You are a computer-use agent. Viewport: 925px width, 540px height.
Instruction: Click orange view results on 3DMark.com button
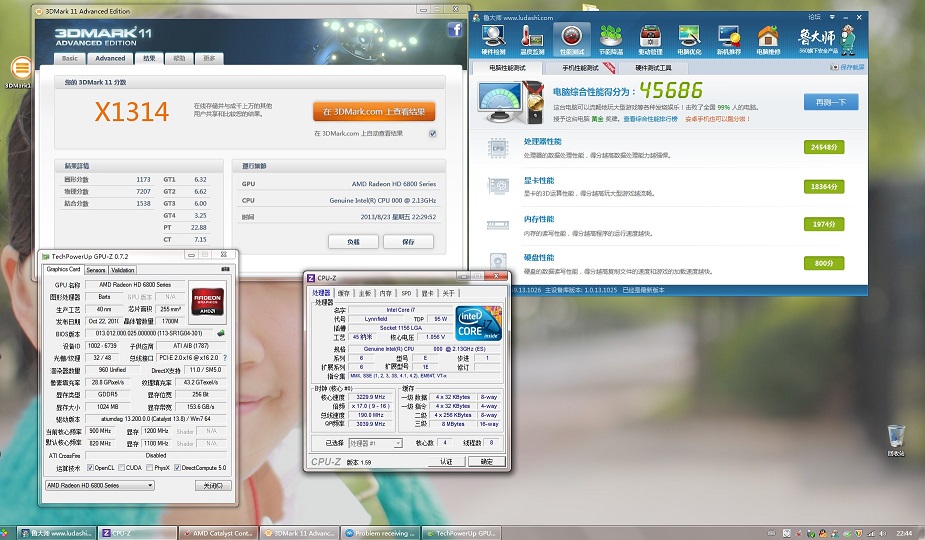(374, 112)
